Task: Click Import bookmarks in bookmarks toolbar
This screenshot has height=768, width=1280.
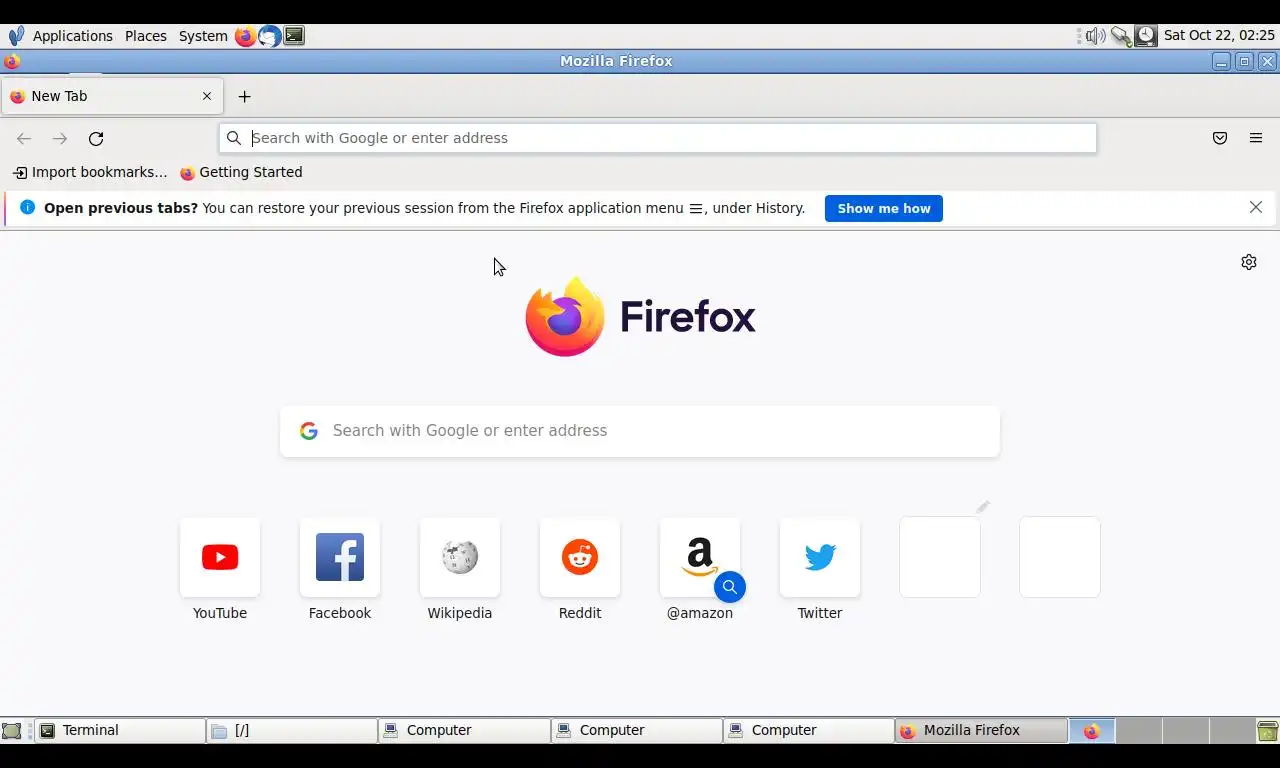Action: click(x=90, y=172)
